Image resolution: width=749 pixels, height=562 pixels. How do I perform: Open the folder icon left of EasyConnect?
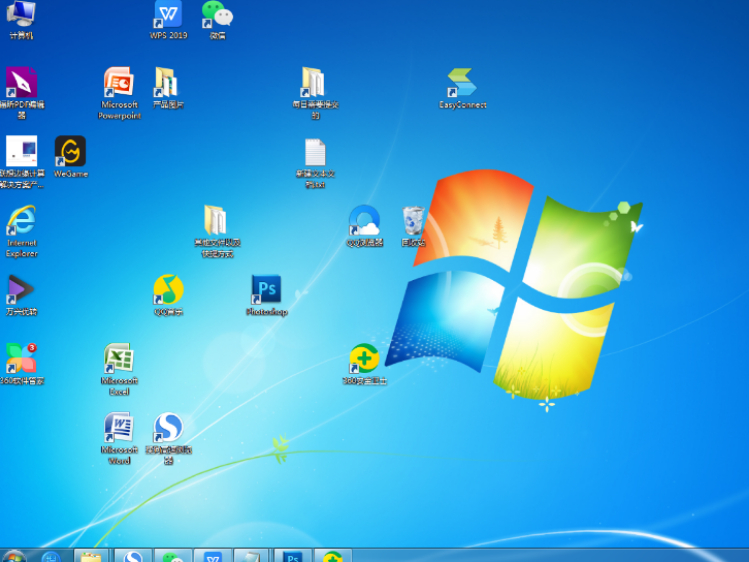315,93
